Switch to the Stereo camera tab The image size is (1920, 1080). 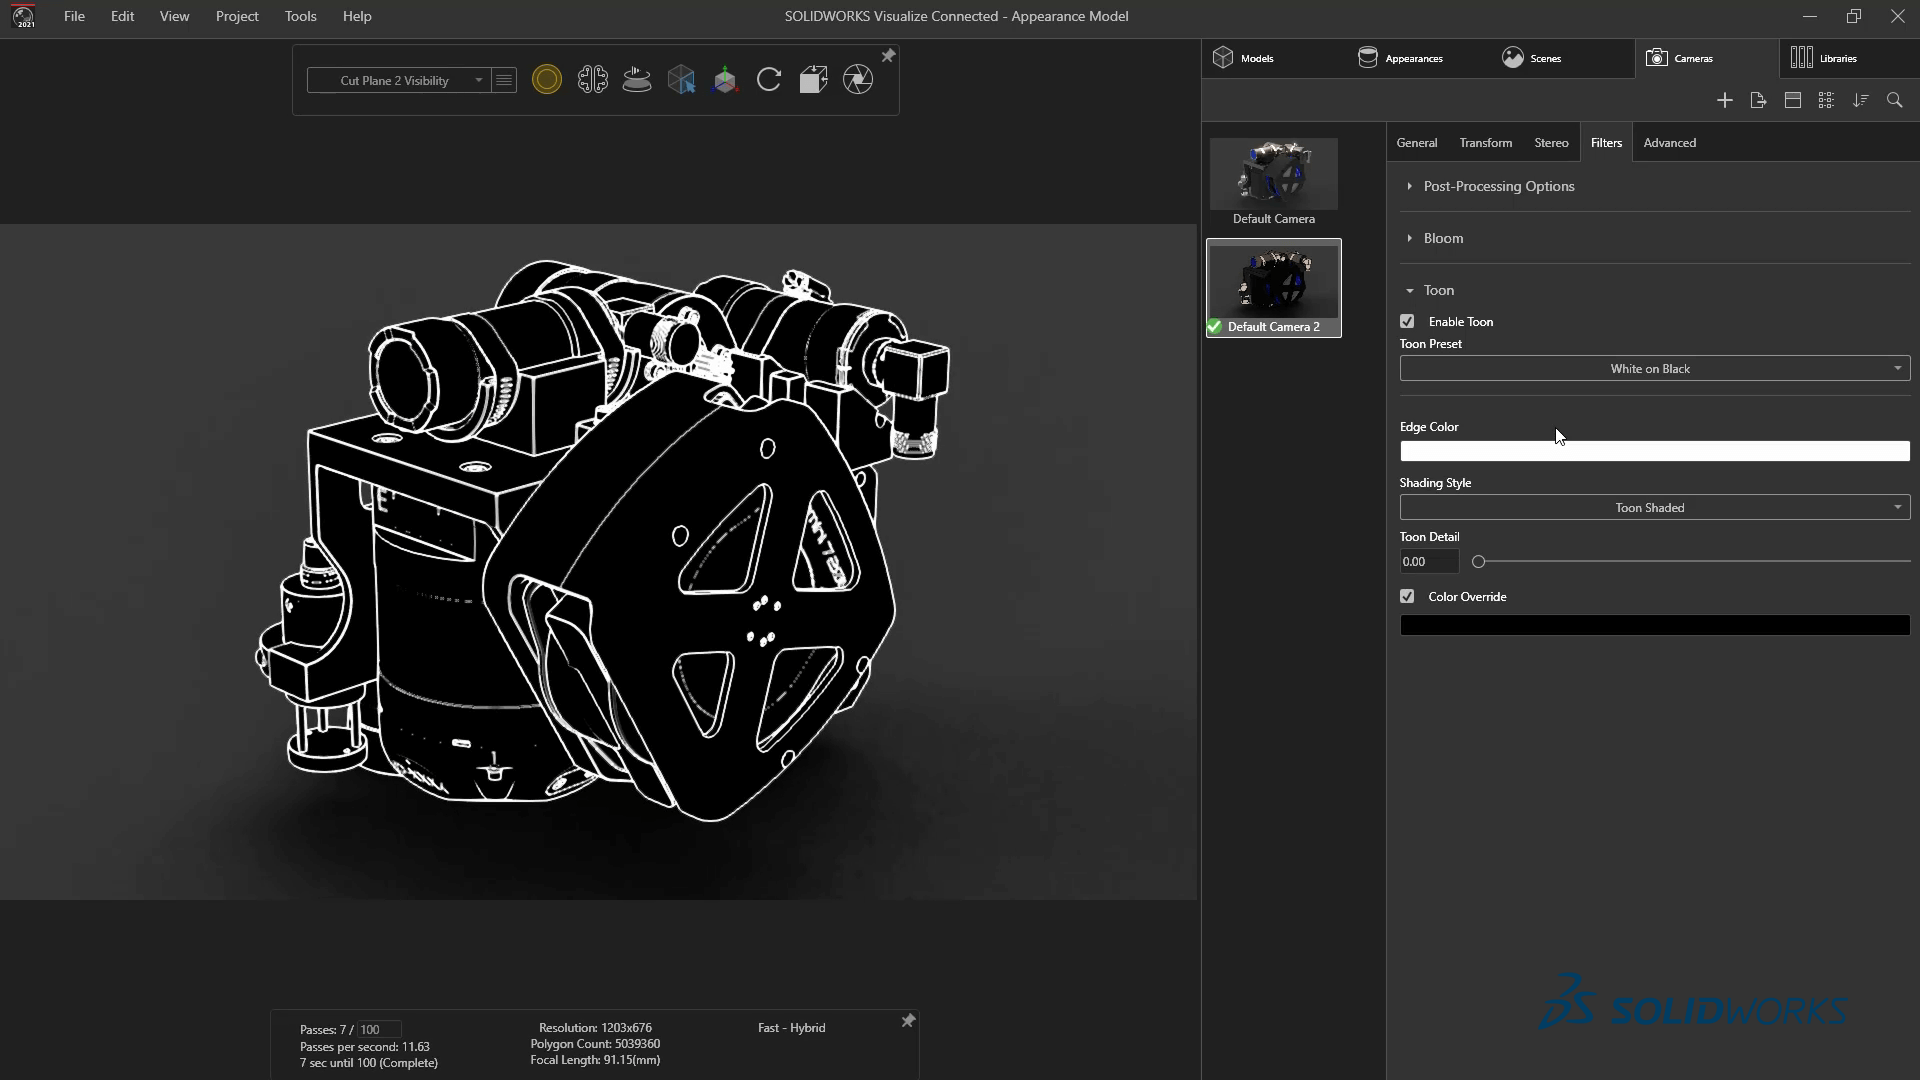[1551, 142]
